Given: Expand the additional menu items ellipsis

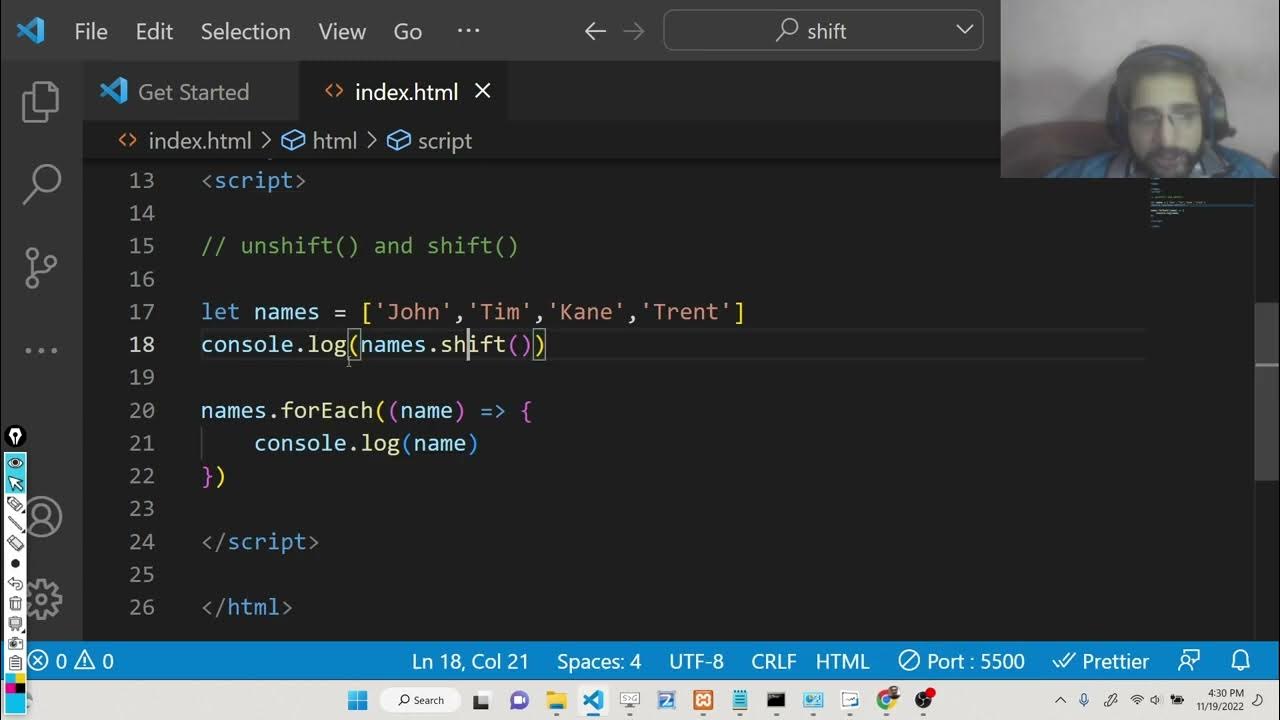Looking at the screenshot, I should point(468,31).
